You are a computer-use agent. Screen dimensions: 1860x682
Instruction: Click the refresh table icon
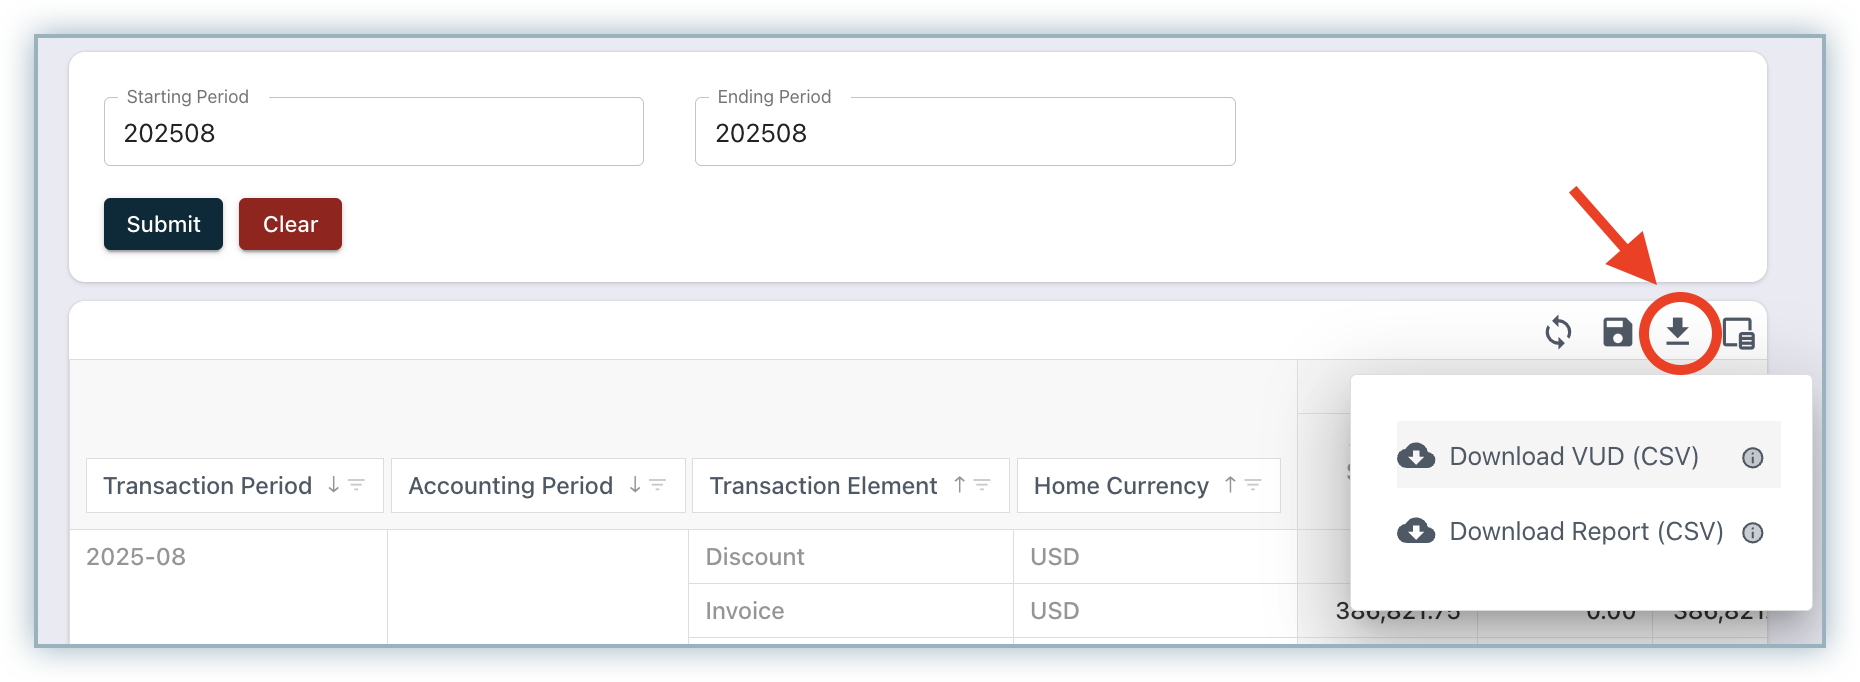tap(1558, 332)
